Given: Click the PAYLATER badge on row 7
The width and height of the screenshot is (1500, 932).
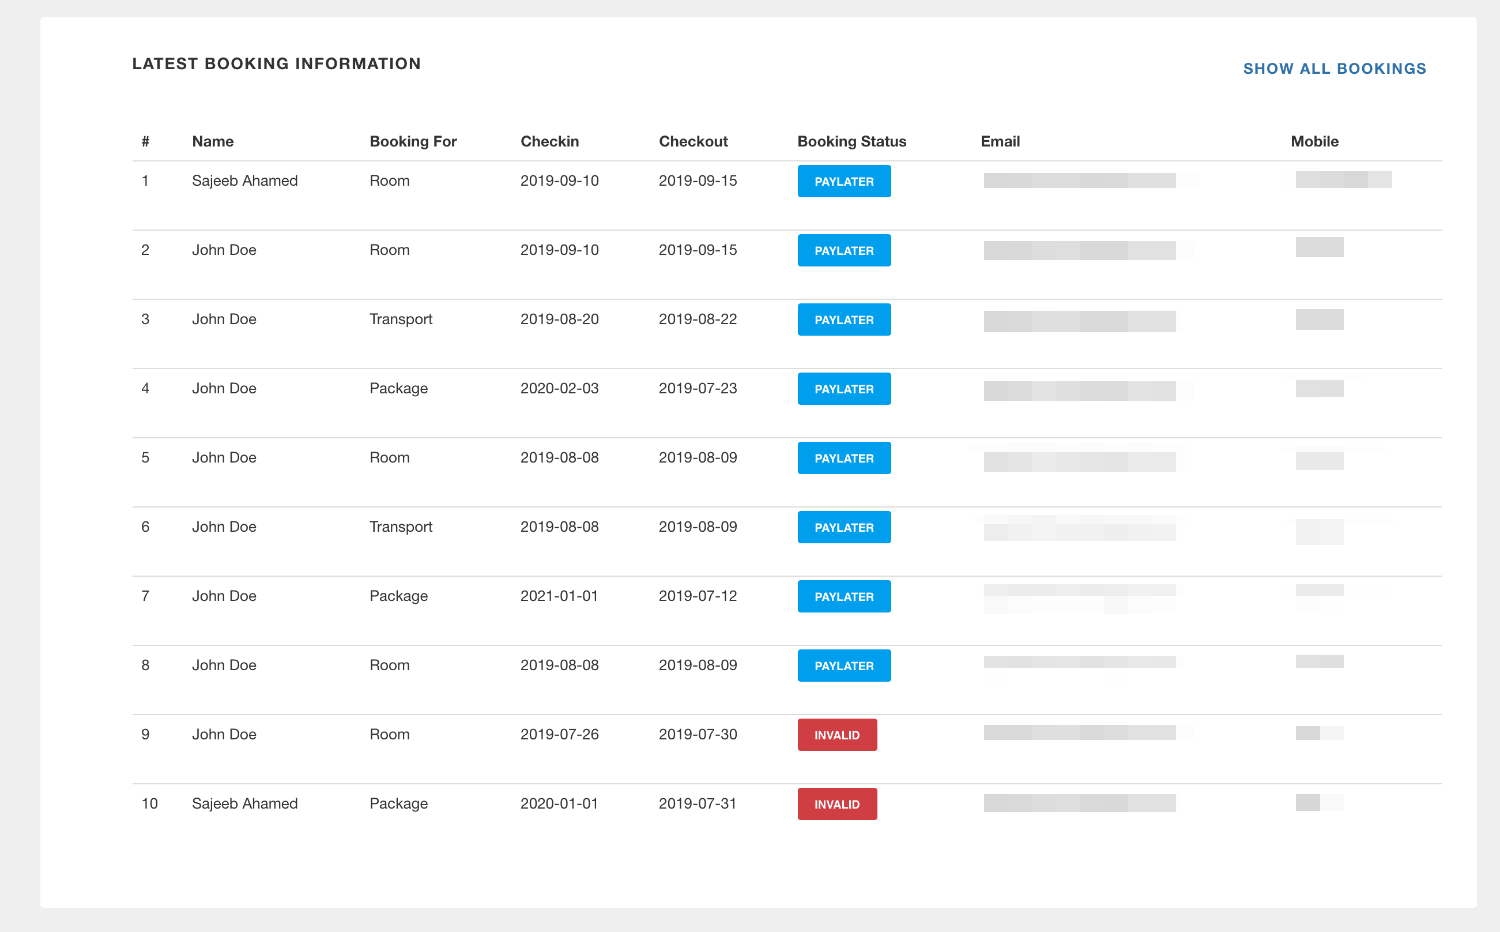Looking at the screenshot, I should tap(844, 596).
